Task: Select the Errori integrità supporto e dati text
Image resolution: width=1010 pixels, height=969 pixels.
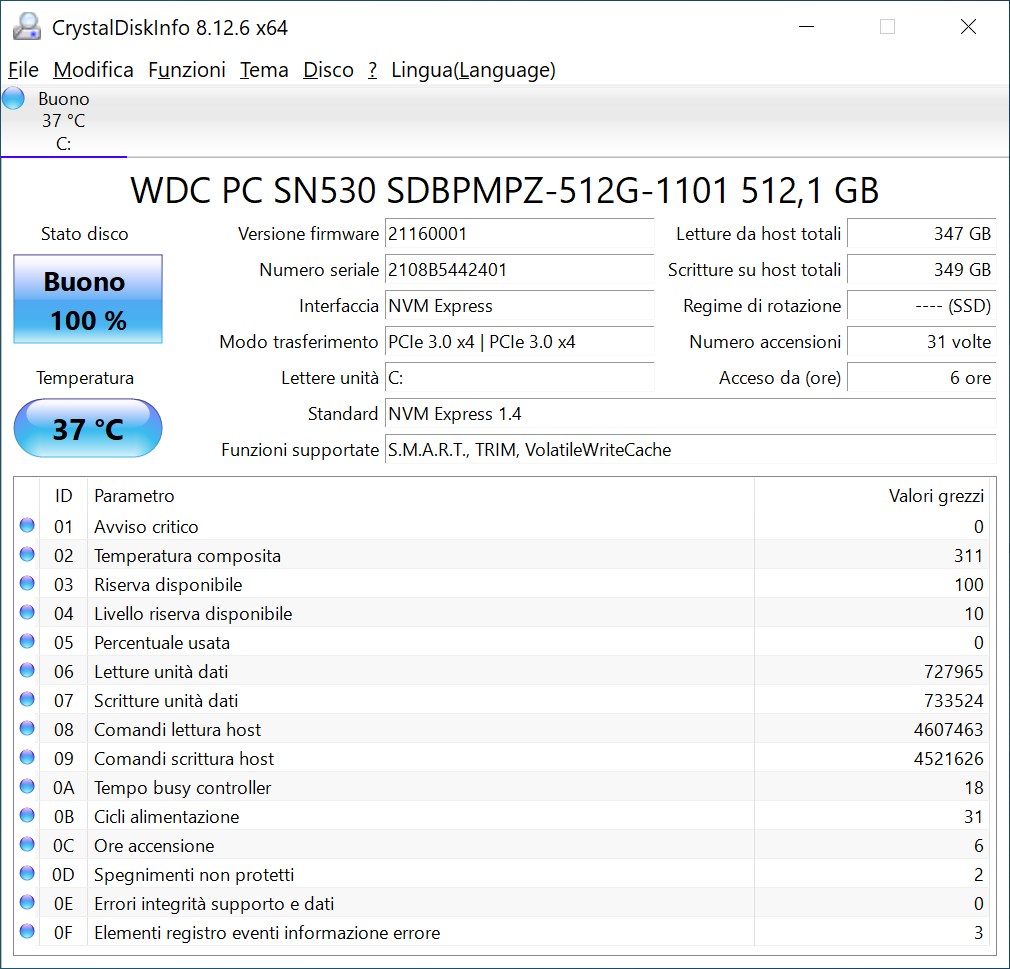Action: (214, 904)
